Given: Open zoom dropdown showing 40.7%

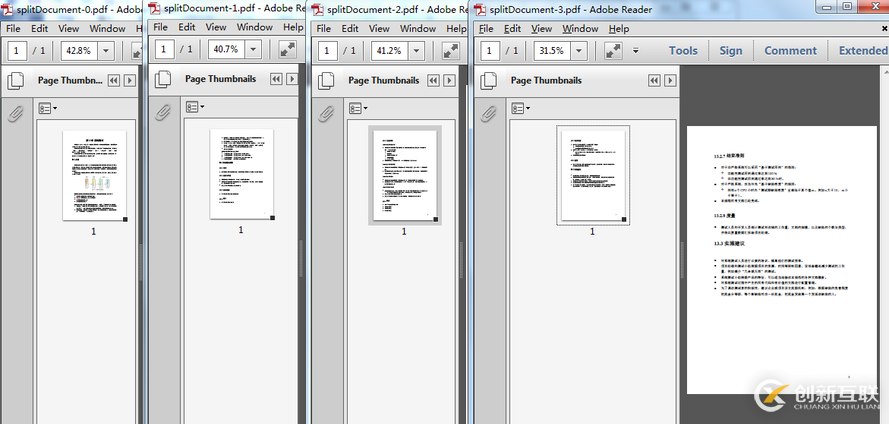Looking at the screenshot, I should [x=253, y=49].
